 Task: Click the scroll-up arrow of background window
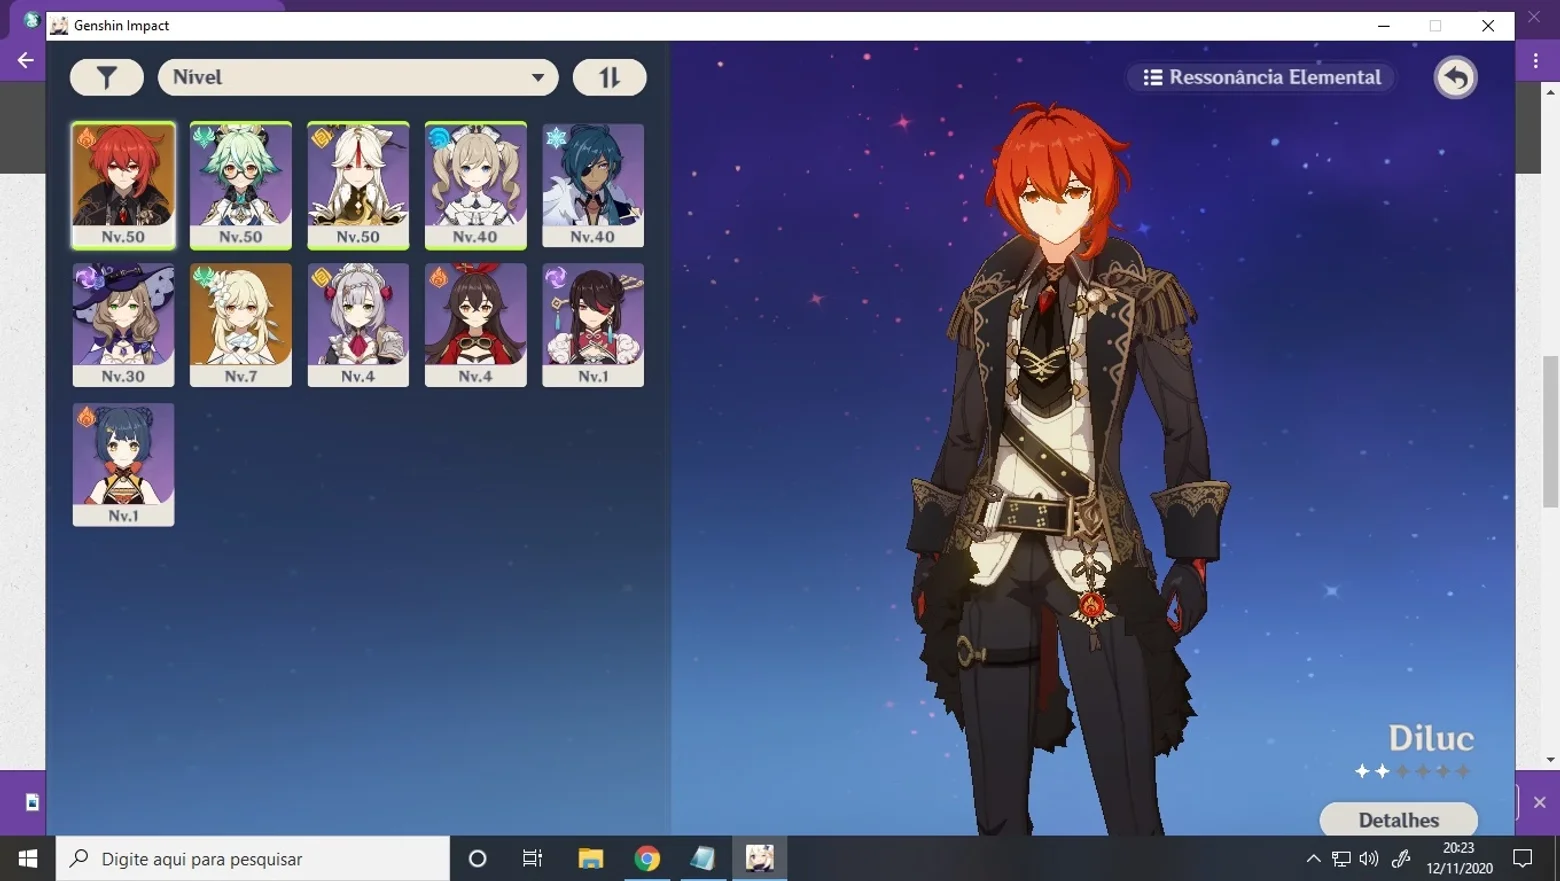tap(1551, 92)
